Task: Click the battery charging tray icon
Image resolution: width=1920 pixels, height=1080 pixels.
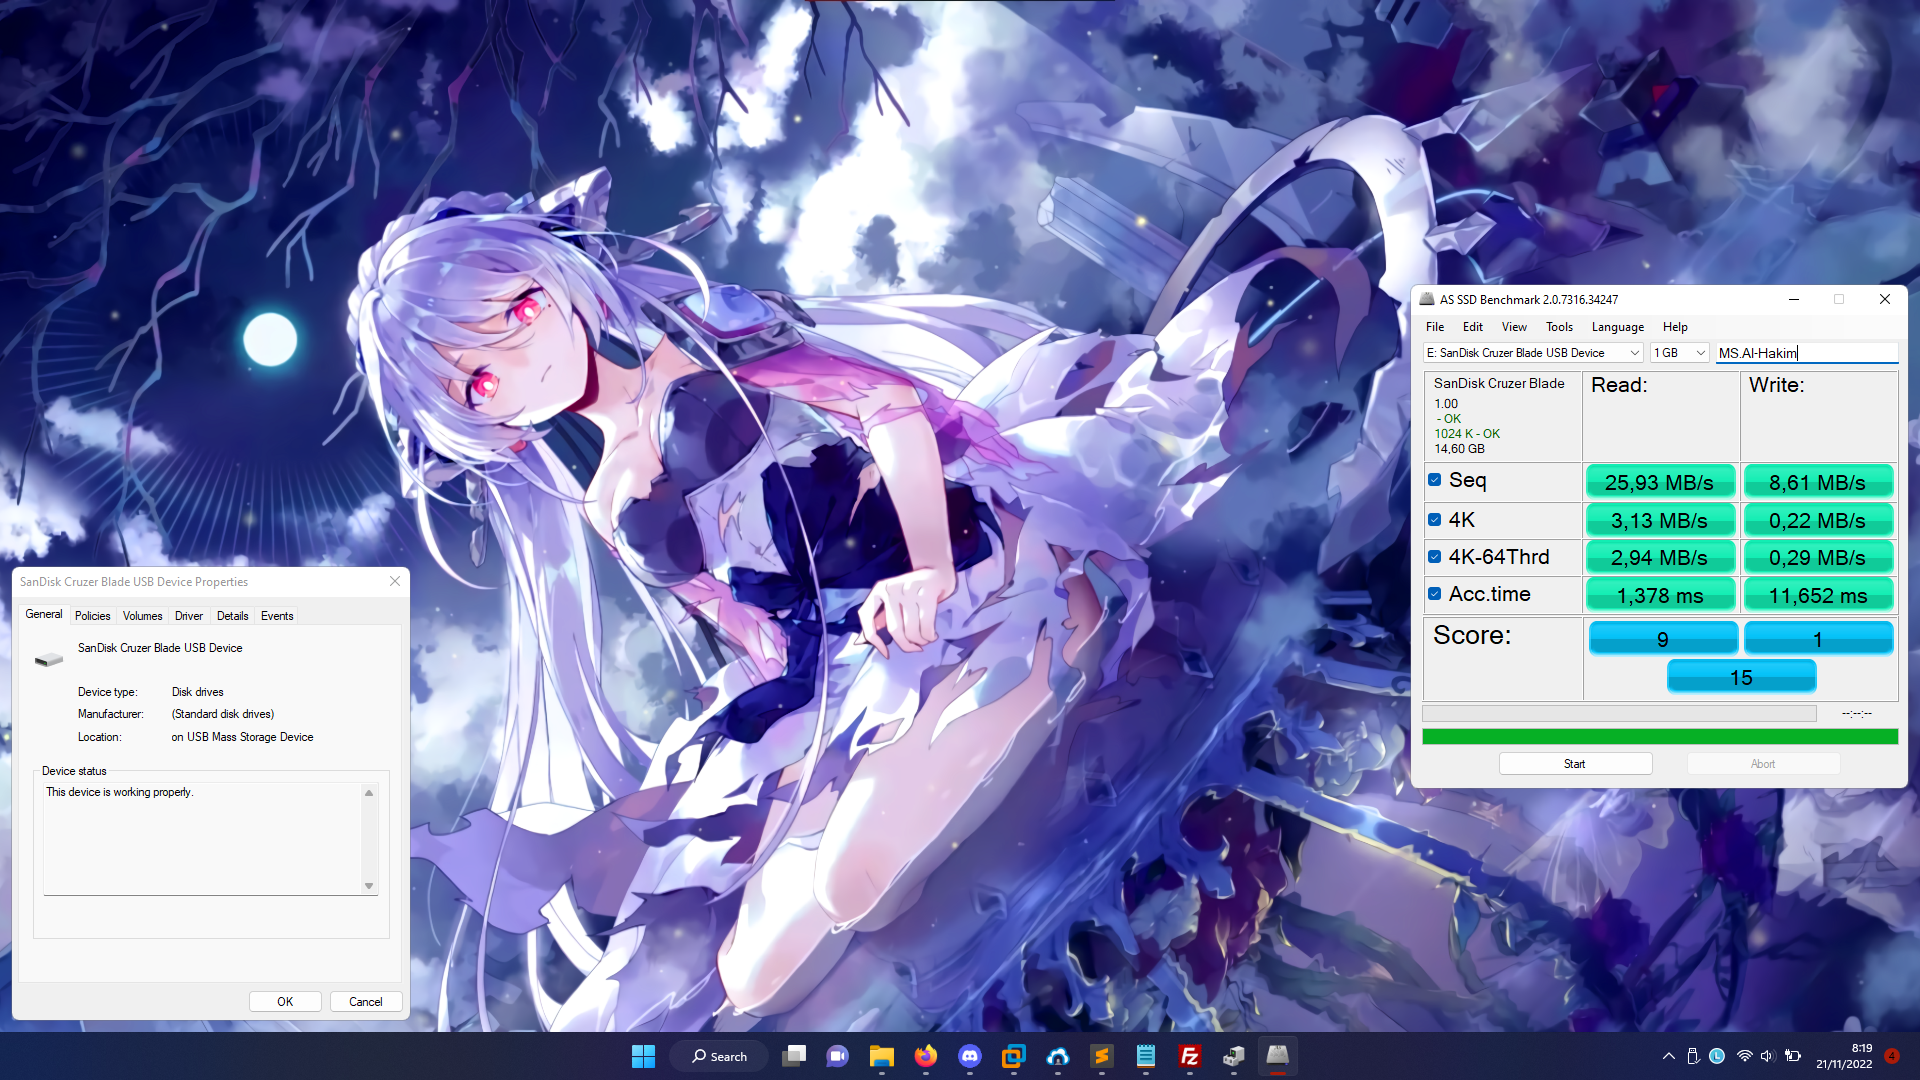Action: [1793, 1056]
